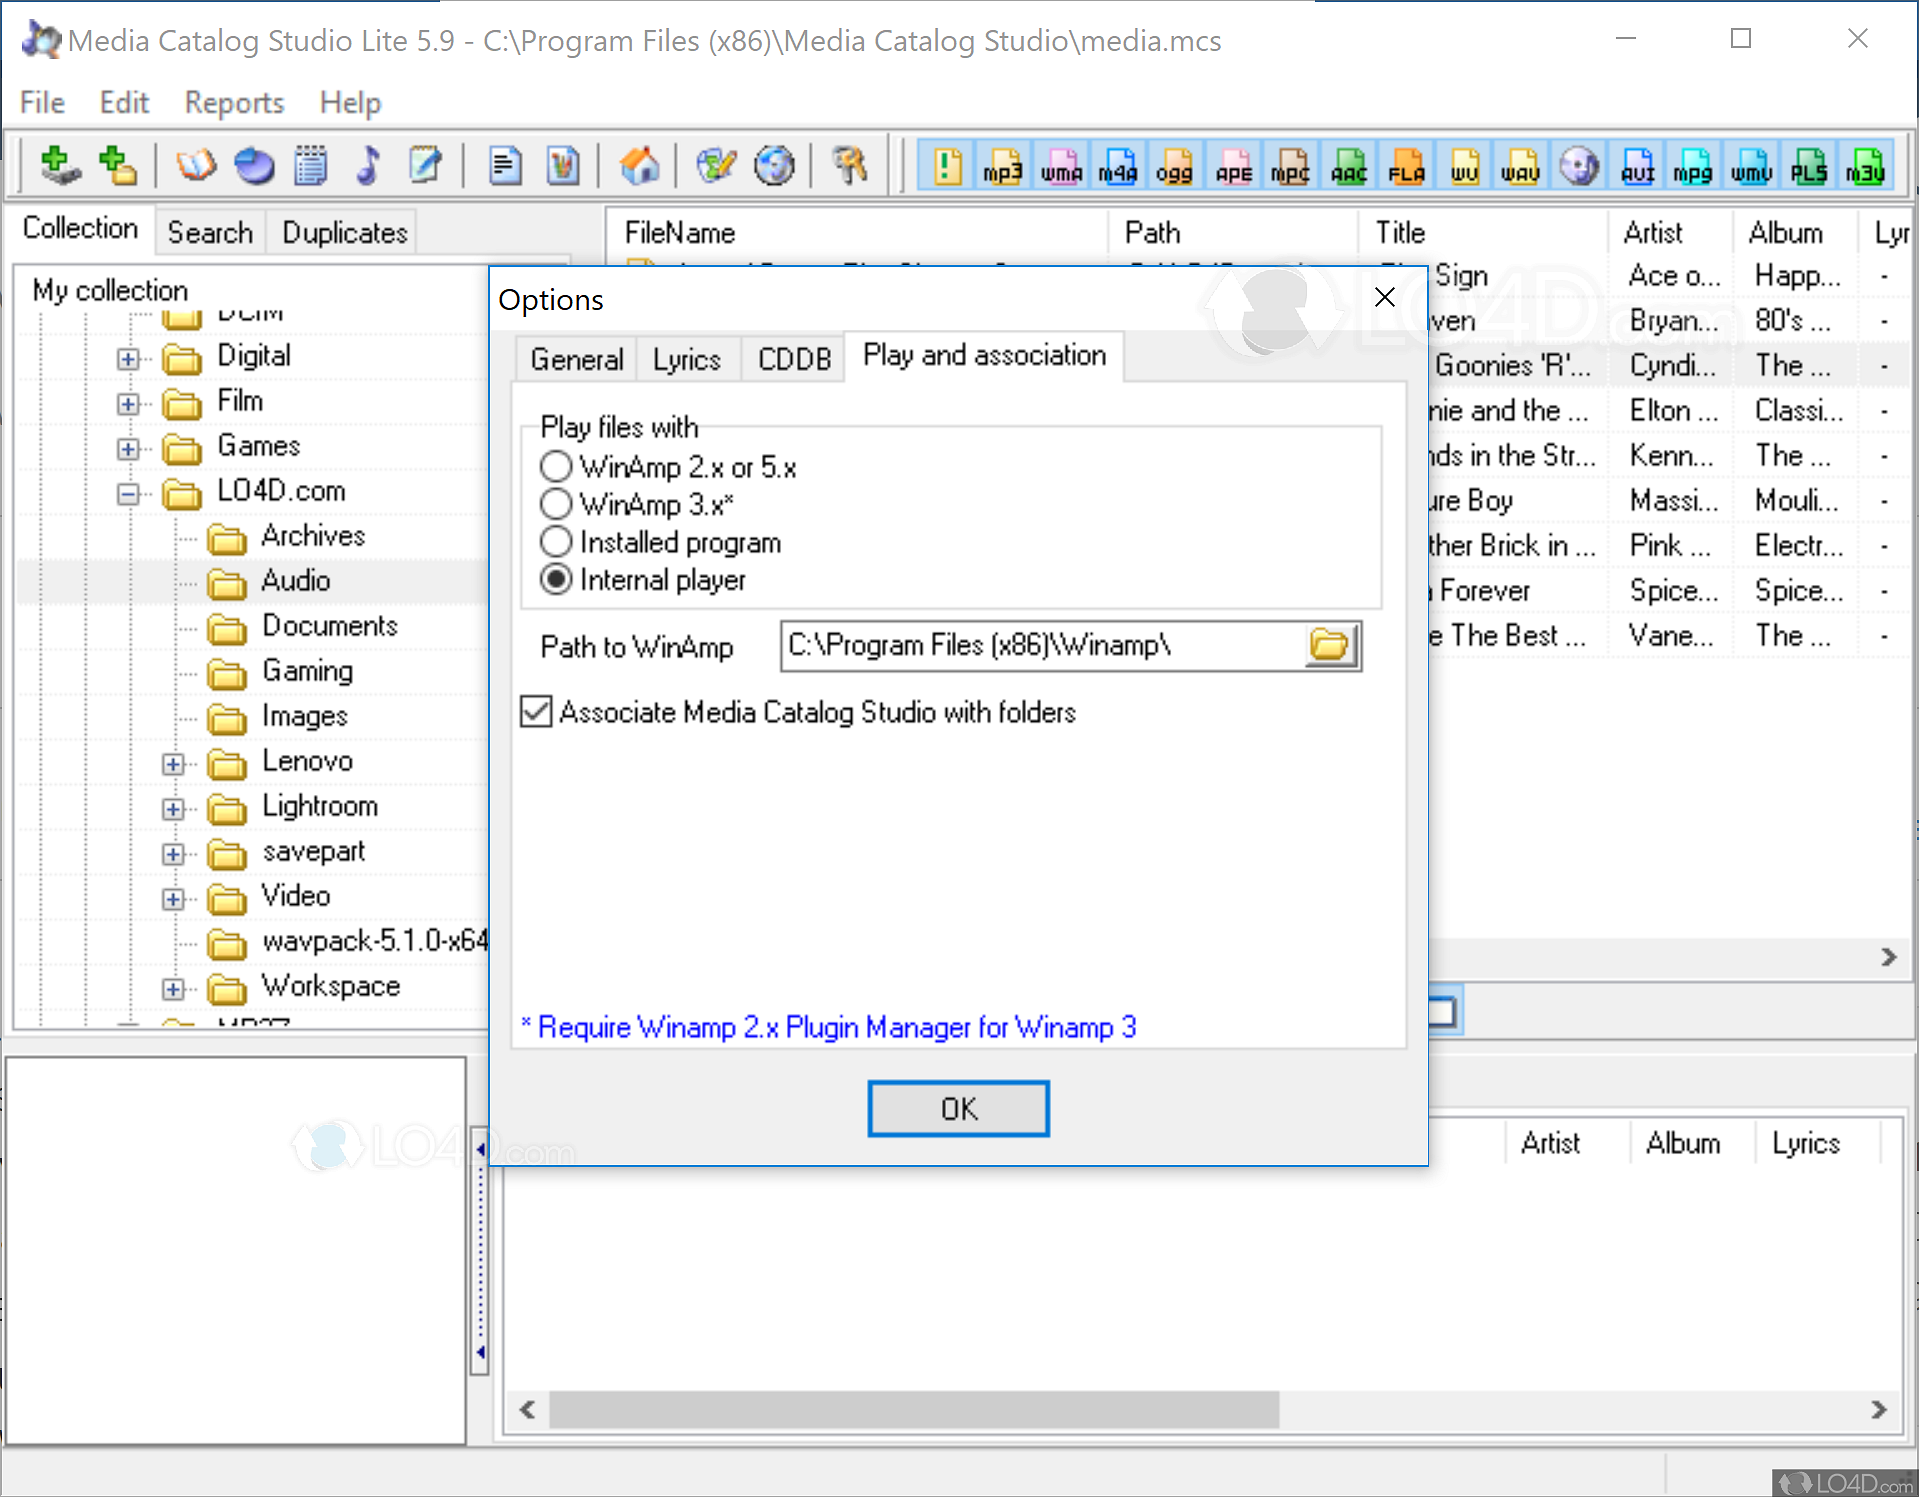Toggle the ogg file type filter

(1175, 167)
